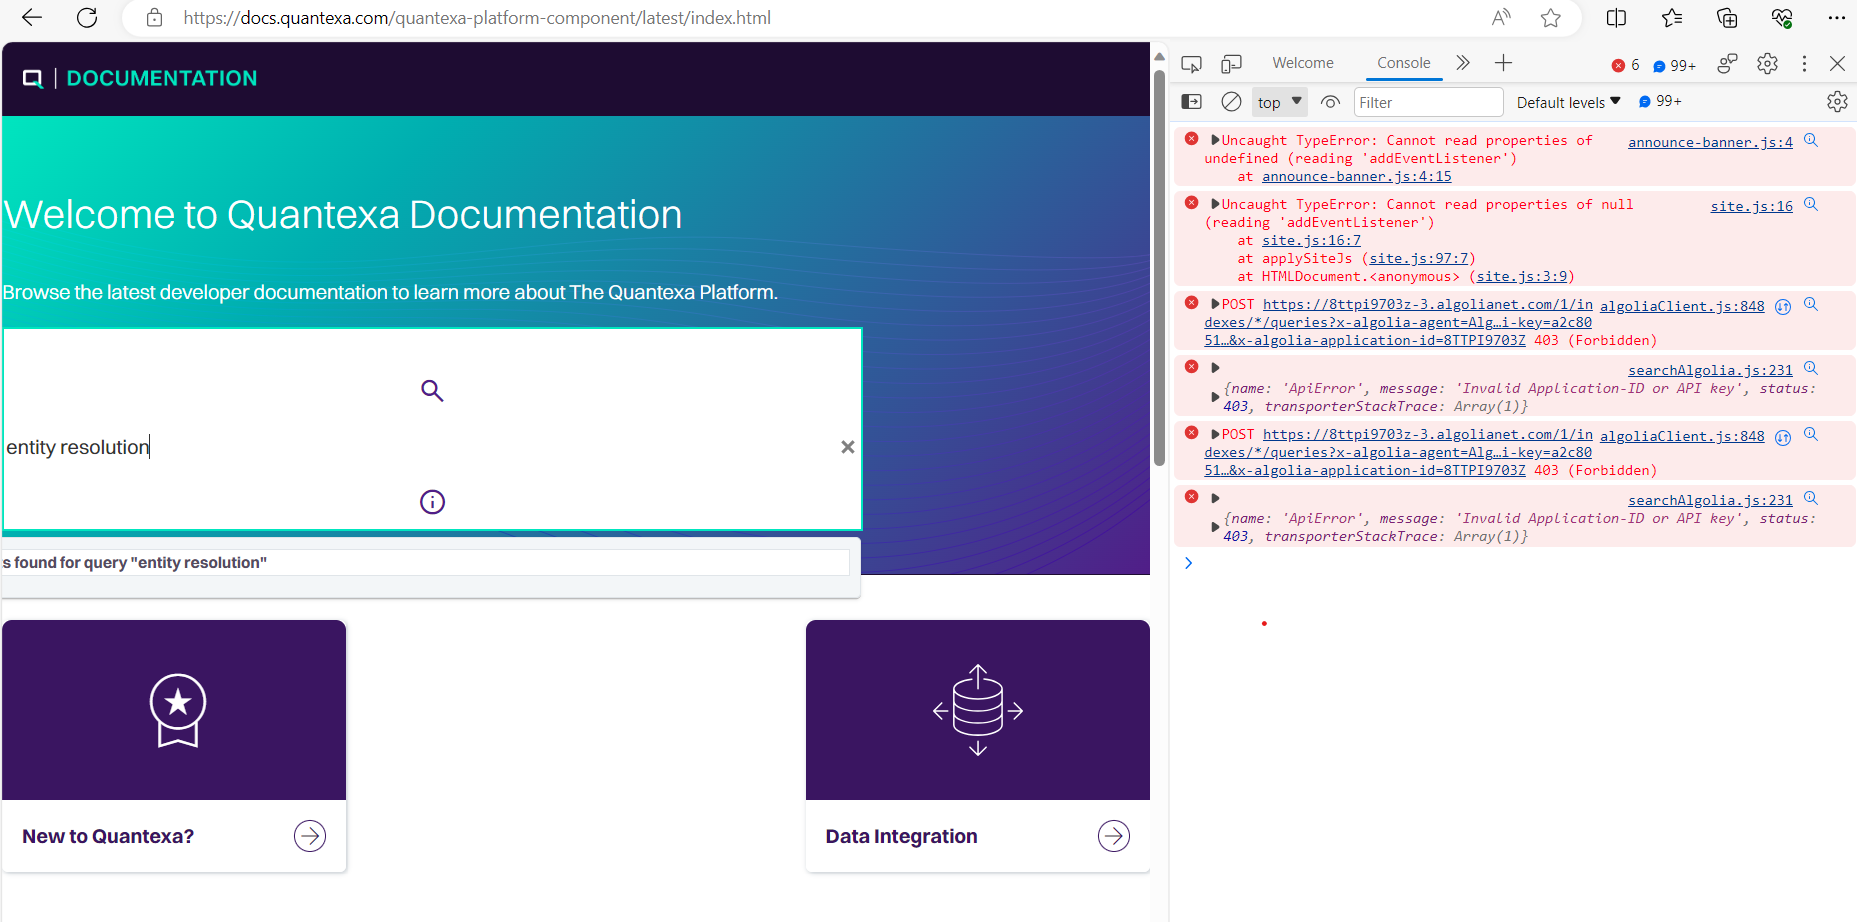Expand the first searchAlgolia.js:231 error entry

(x=1215, y=368)
